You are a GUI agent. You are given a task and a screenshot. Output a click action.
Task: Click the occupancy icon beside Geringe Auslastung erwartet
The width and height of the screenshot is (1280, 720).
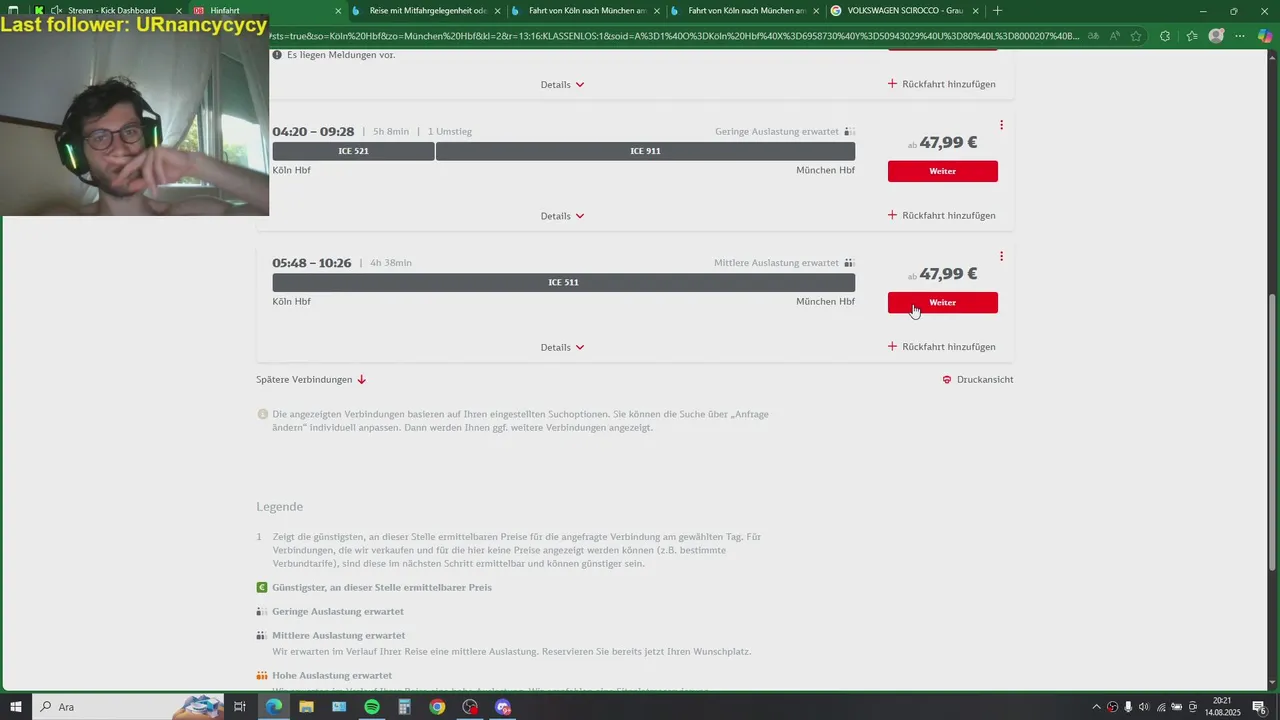pyautogui.click(x=849, y=131)
